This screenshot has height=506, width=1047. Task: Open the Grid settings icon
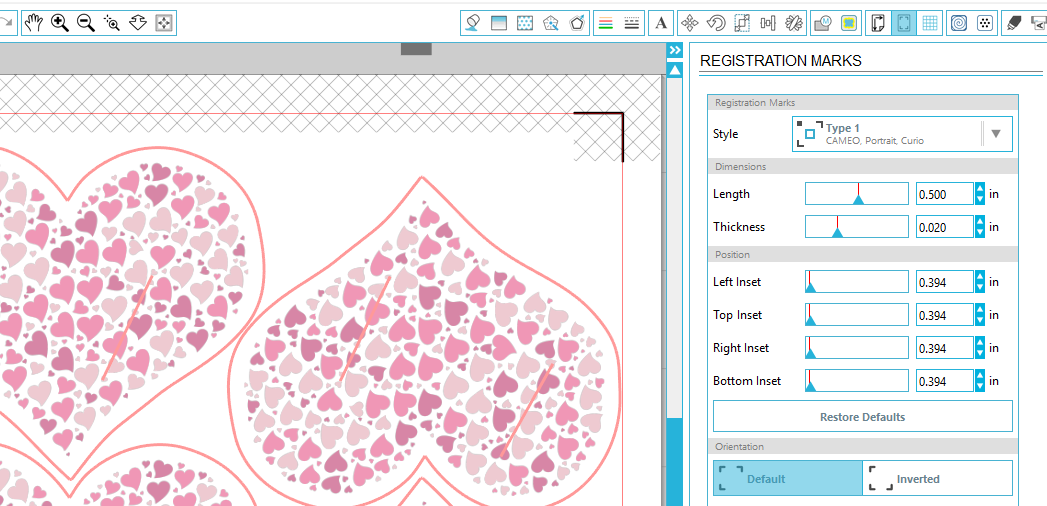930,23
